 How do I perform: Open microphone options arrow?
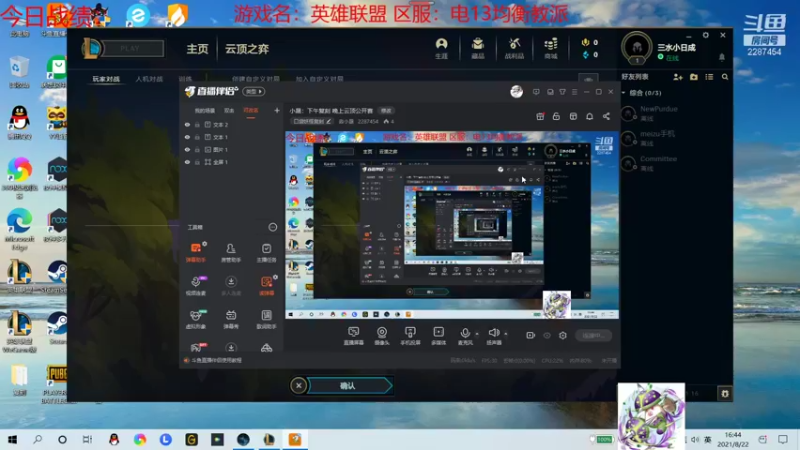coord(477,334)
